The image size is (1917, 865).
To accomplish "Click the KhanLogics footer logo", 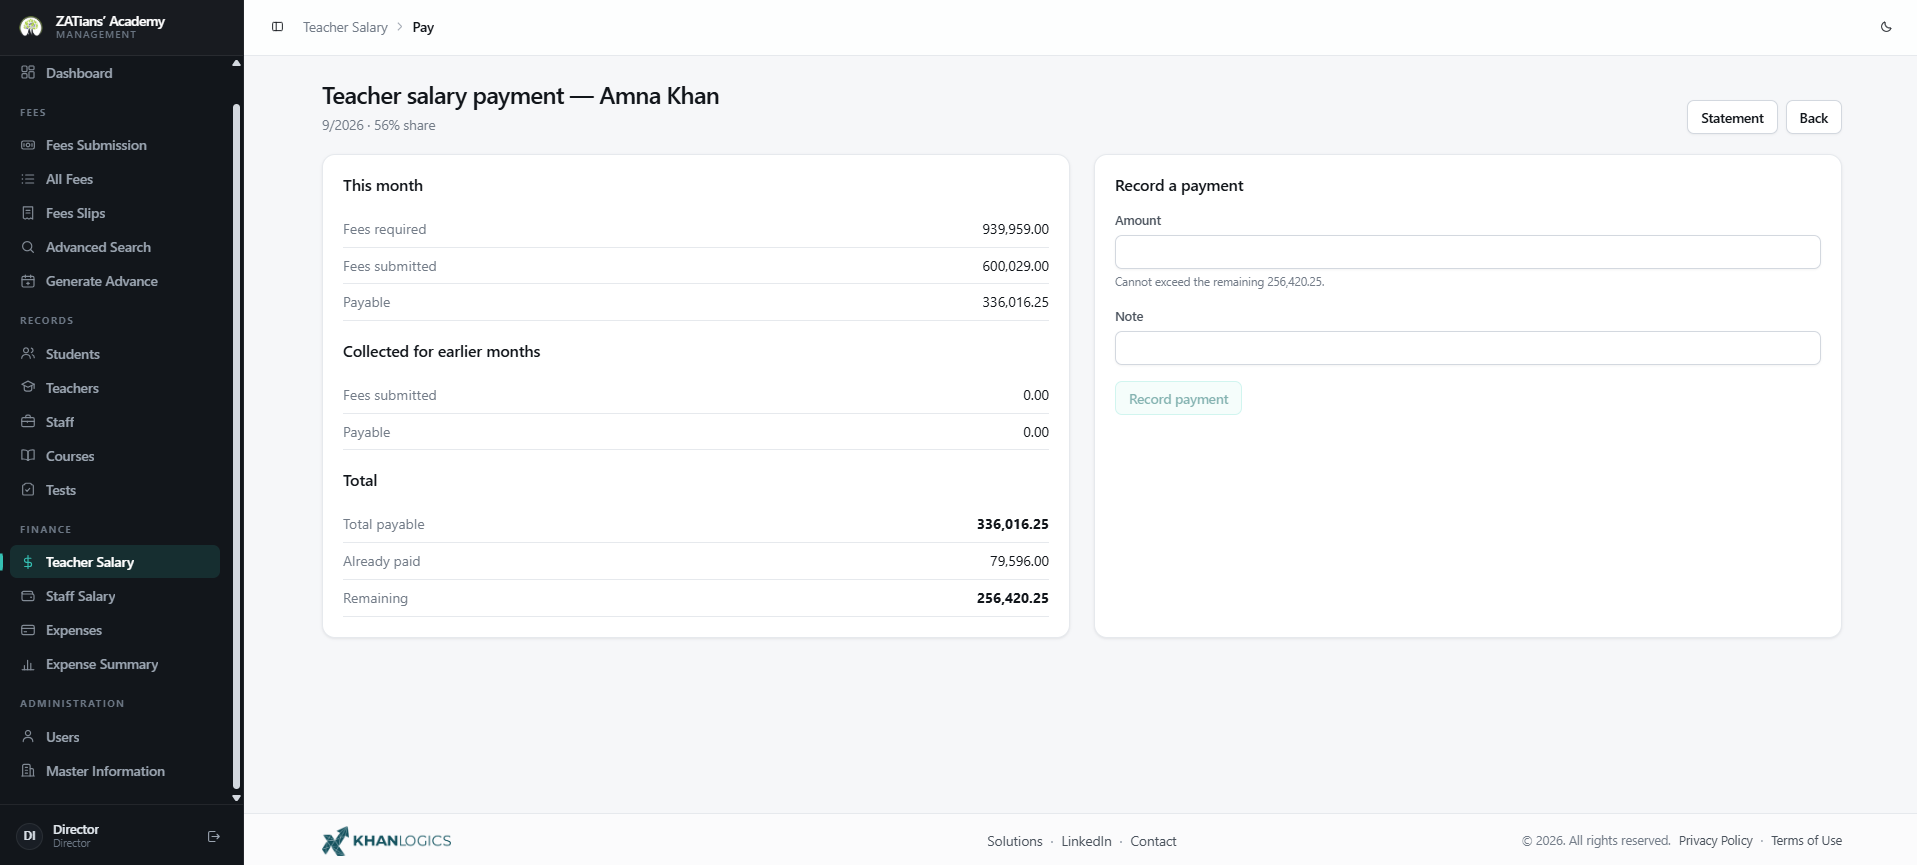I will (x=386, y=841).
